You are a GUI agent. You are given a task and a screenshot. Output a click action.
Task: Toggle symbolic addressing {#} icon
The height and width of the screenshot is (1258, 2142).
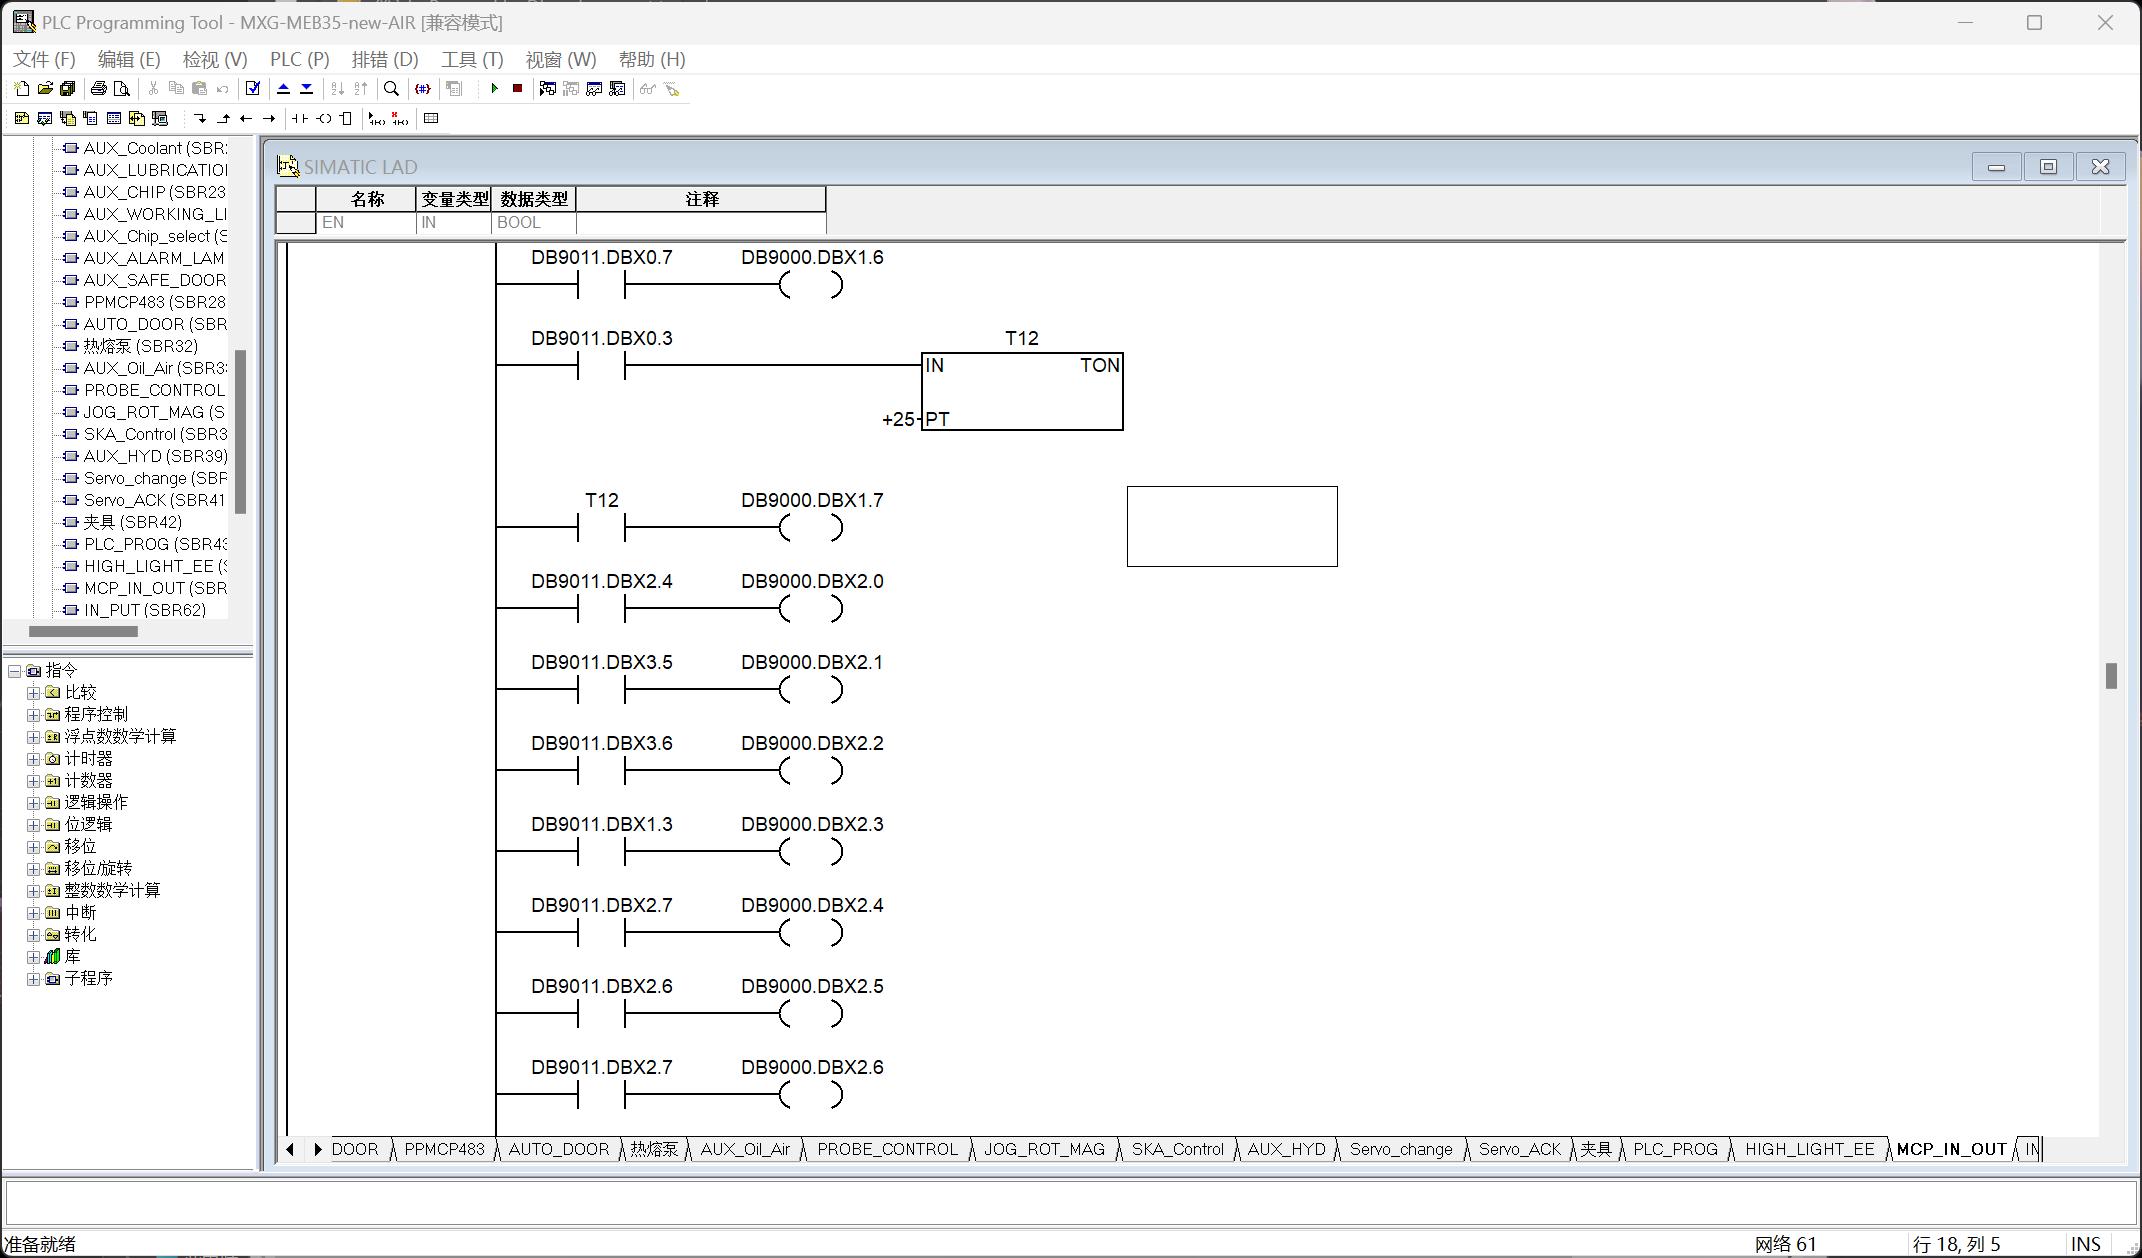pos(423,89)
